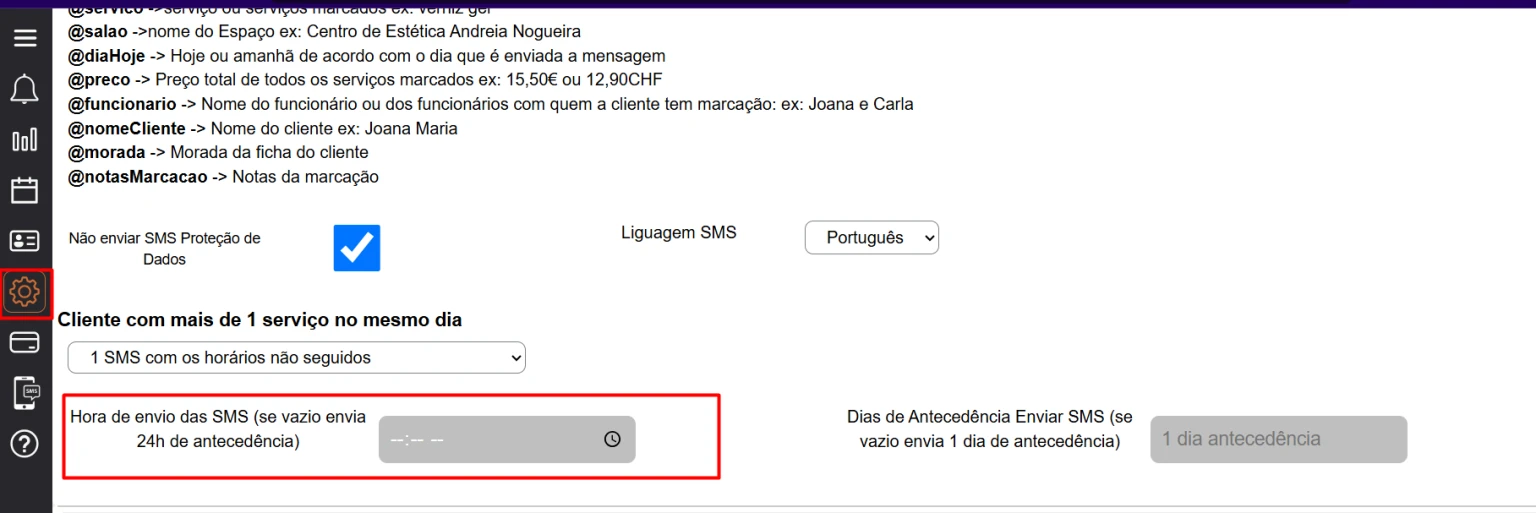
Task: Open the settings gear in the sidebar
Action: (x=25, y=292)
